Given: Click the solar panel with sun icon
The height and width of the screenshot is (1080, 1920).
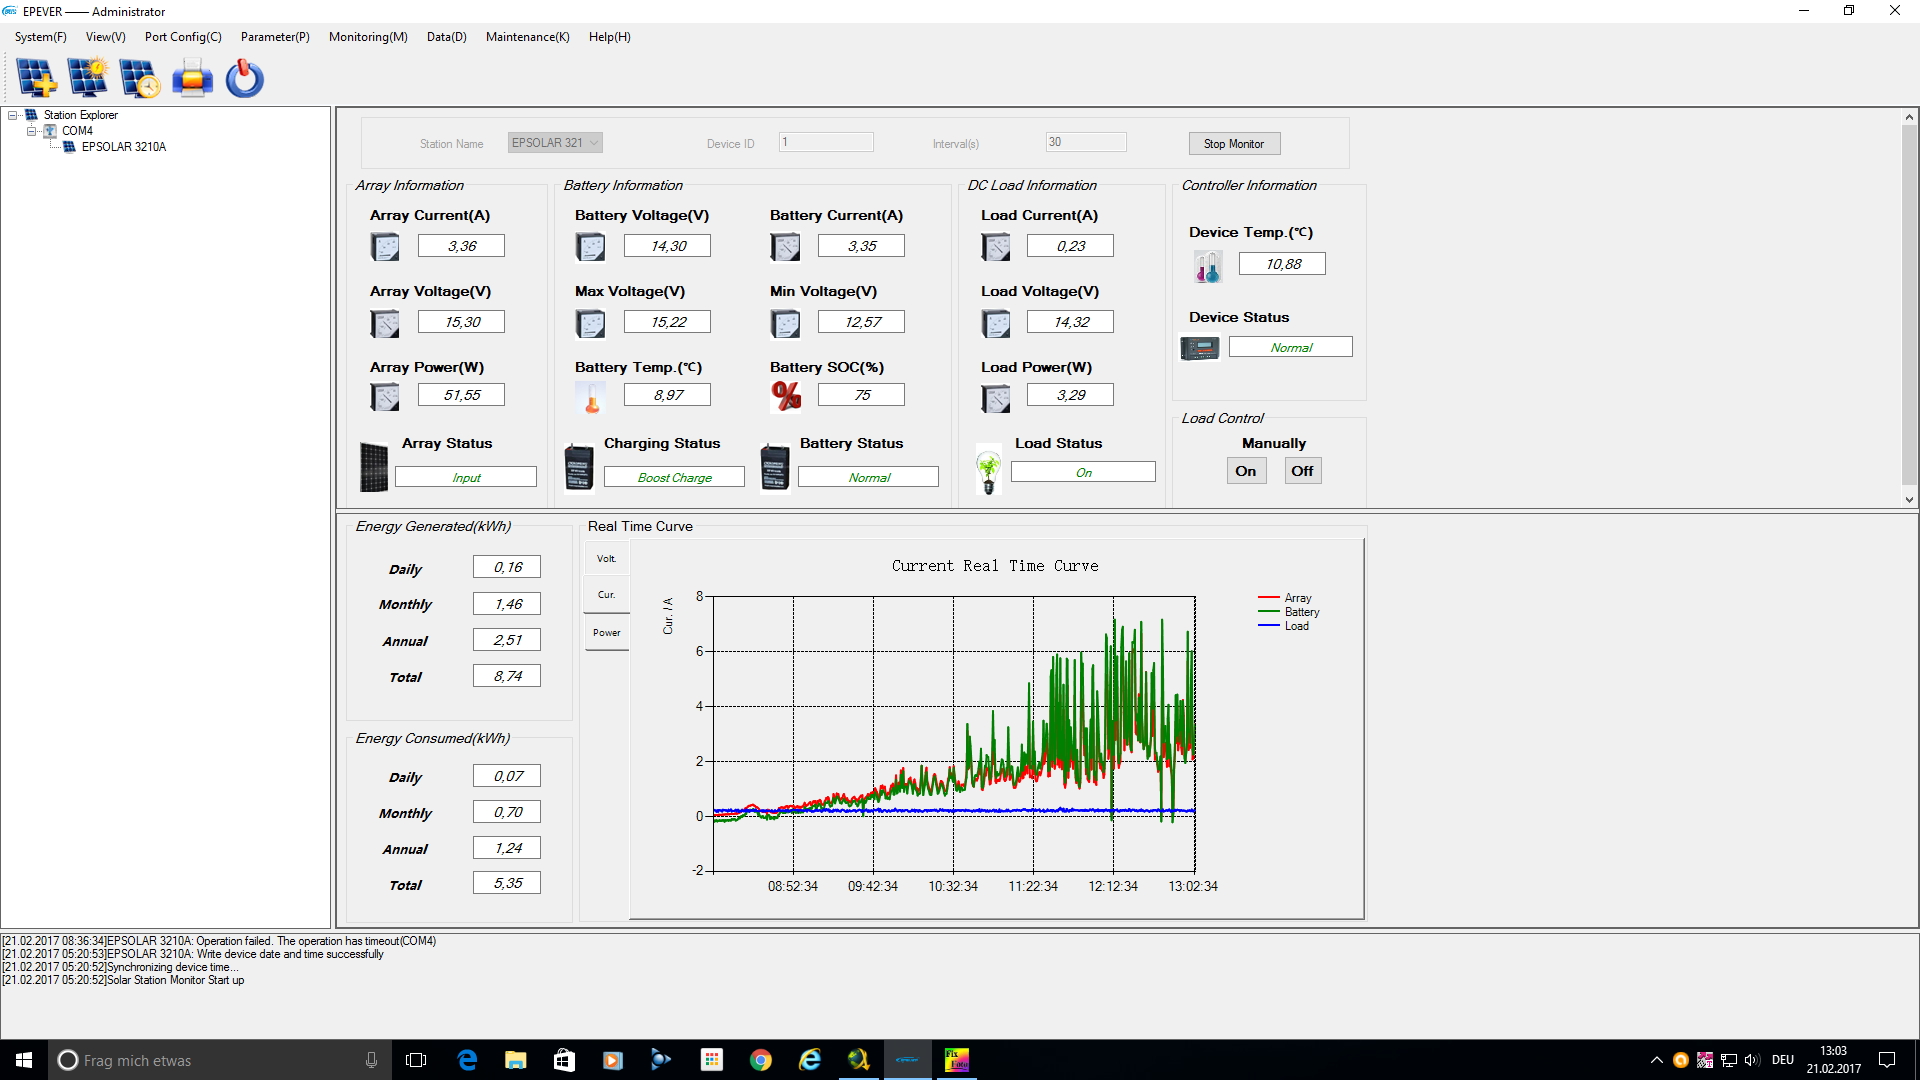Looking at the screenshot, I should [x=88, y=78].
